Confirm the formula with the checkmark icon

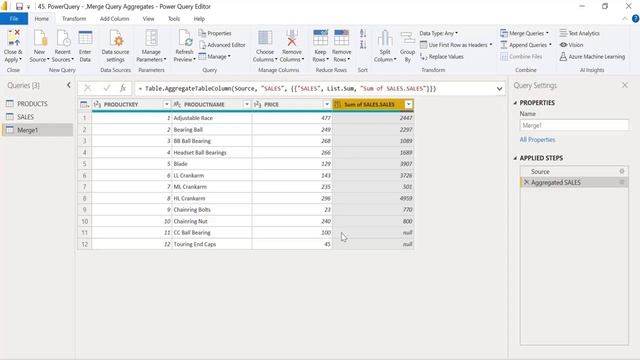click(x=107, y=88)
